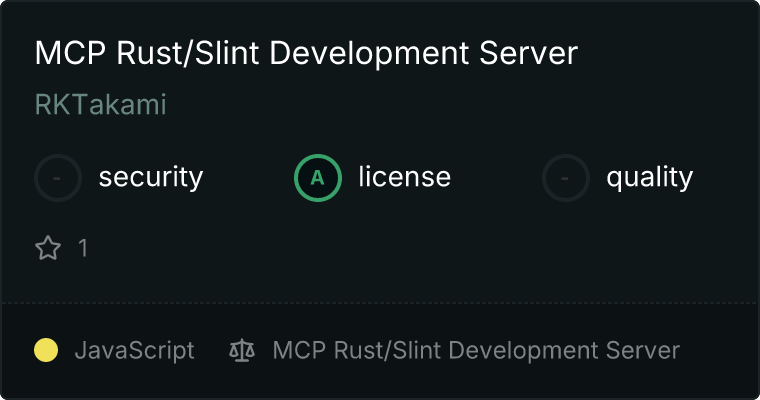
Task: Open the RKTakami author profile link
Action: (x=101, y=104)
